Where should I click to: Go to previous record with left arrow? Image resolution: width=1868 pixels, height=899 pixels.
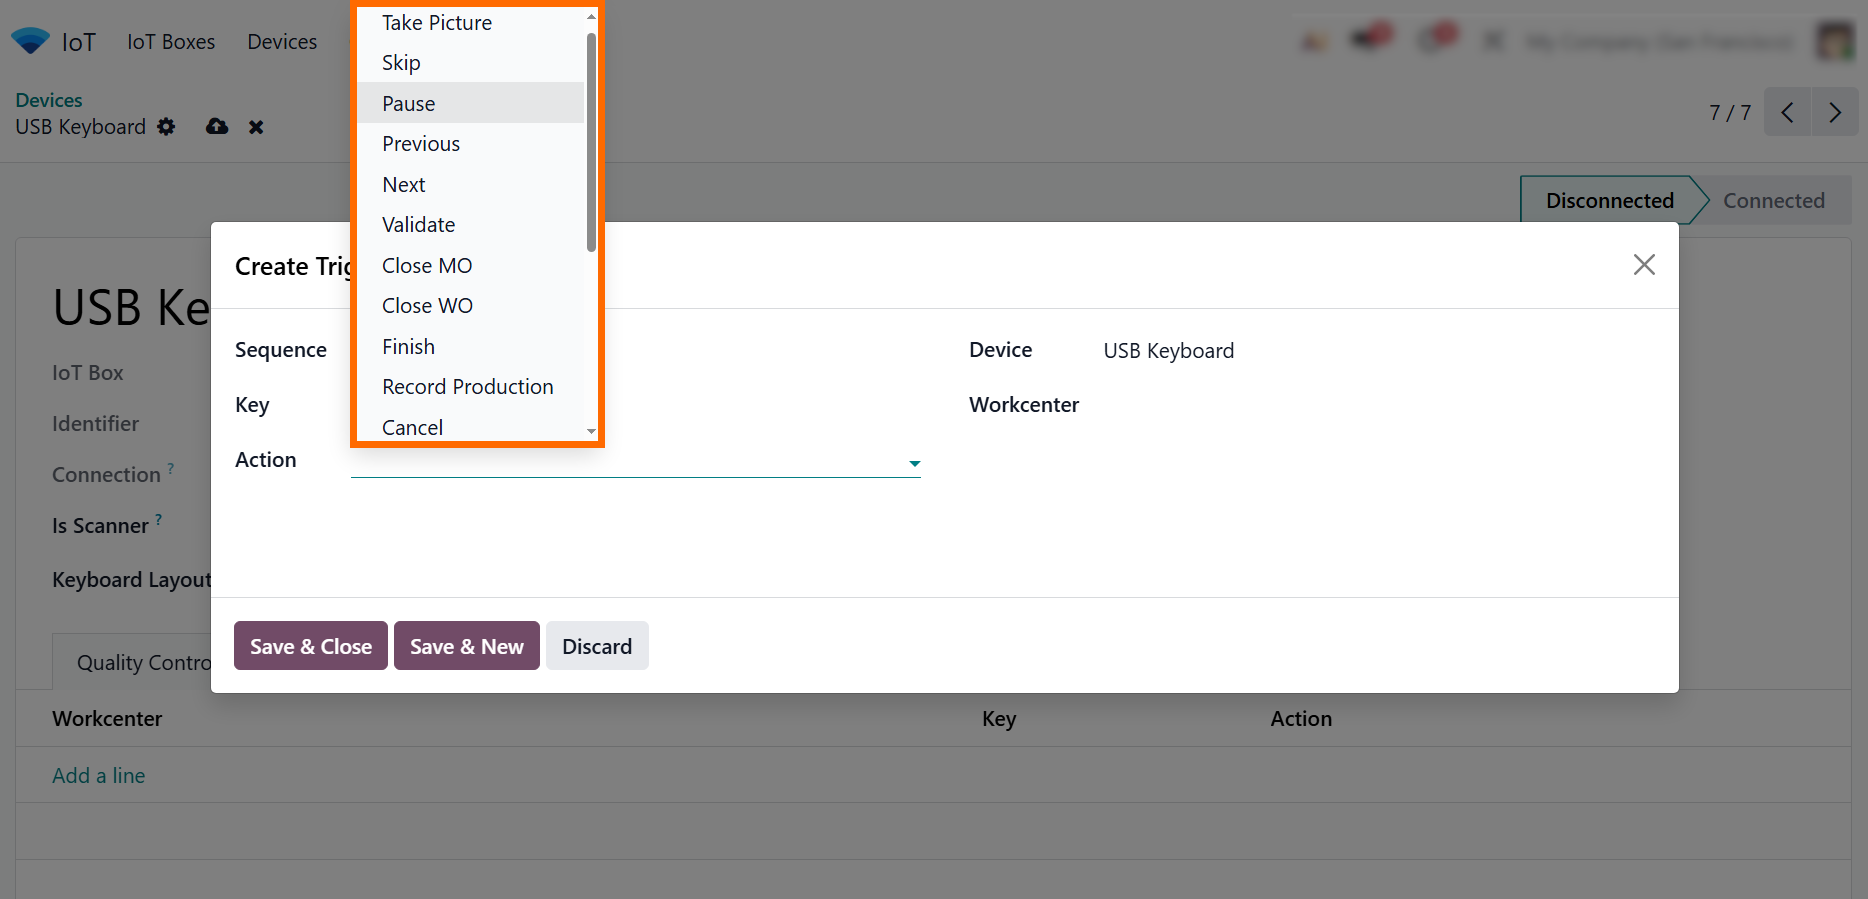point(1787,112)
